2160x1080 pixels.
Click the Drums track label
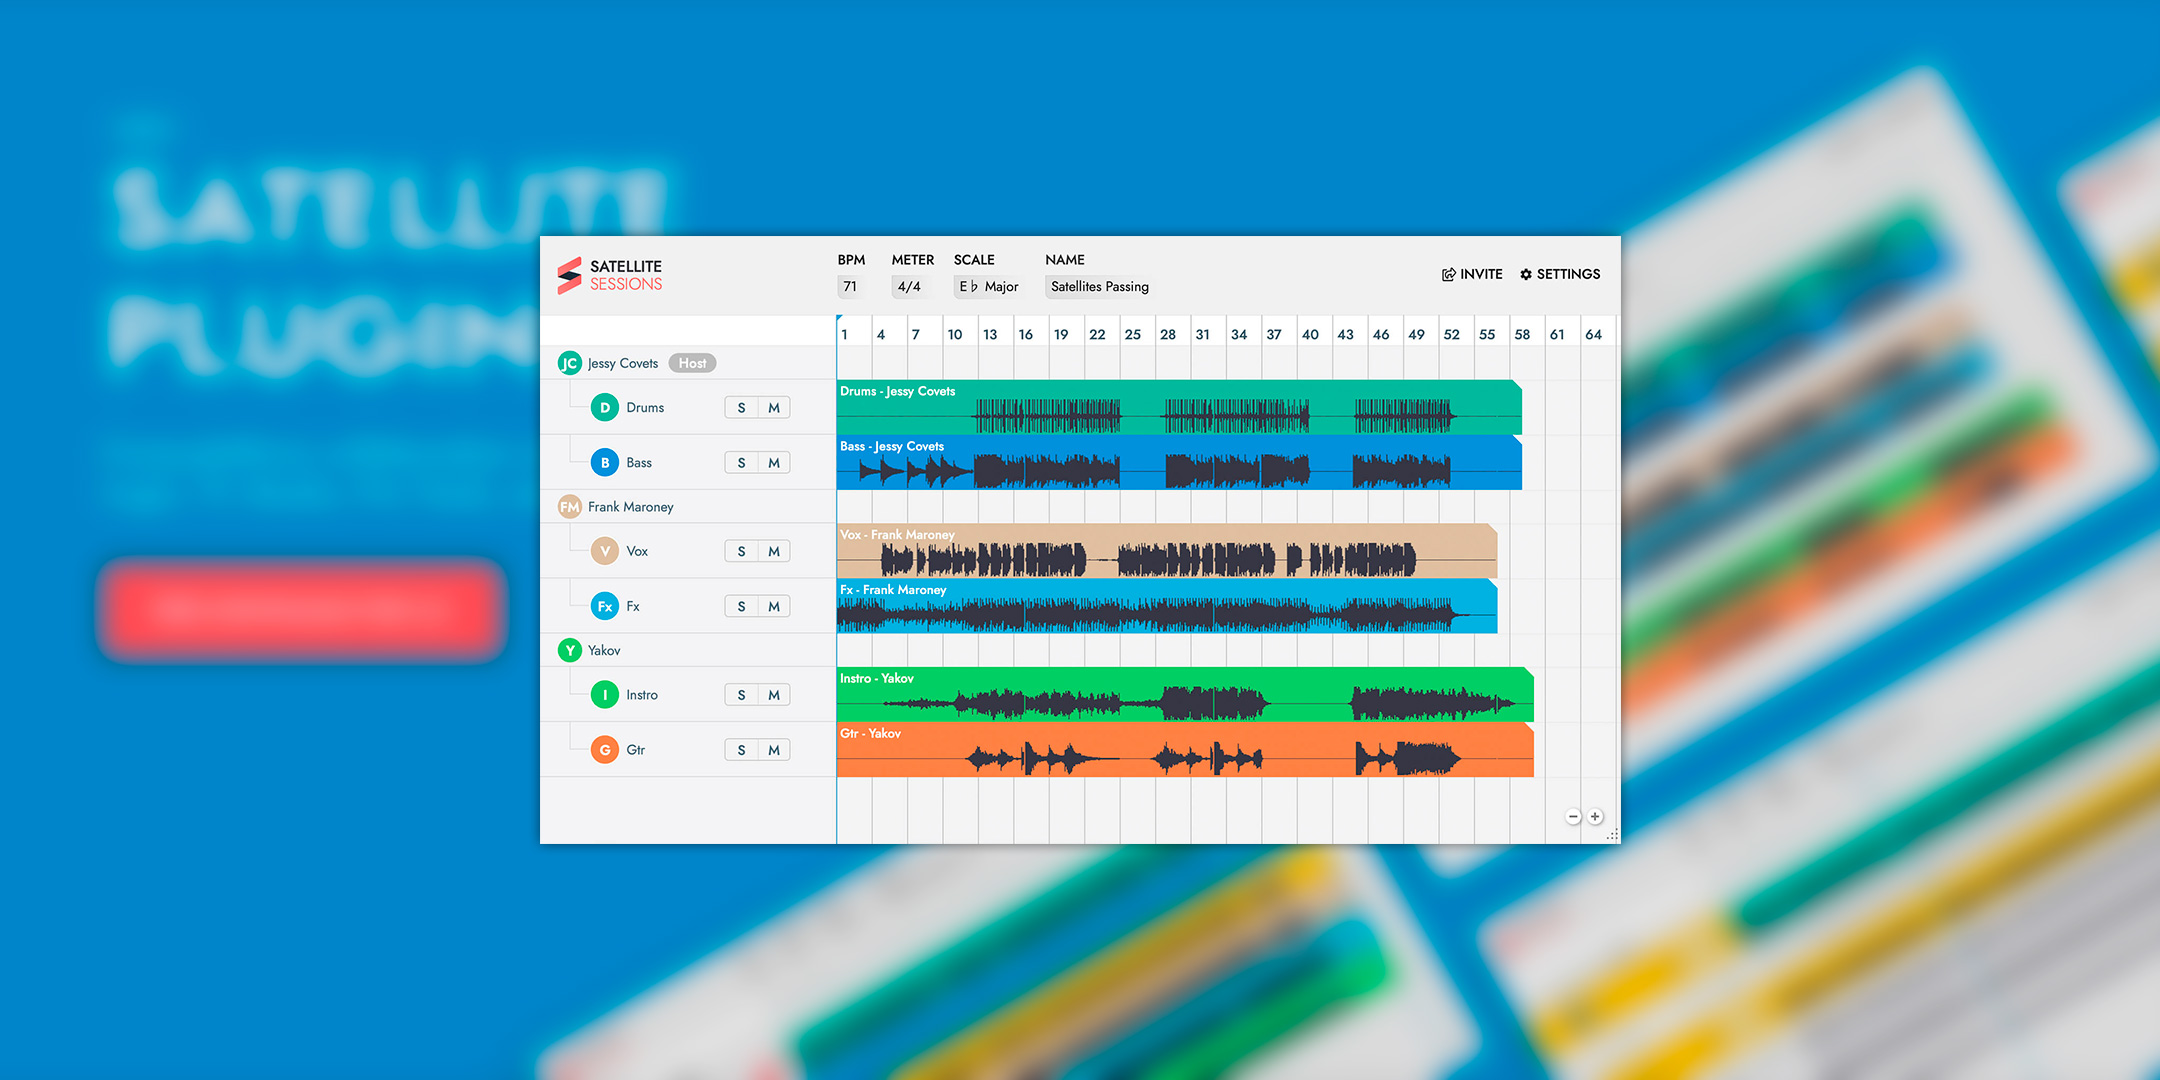[645, 407]
